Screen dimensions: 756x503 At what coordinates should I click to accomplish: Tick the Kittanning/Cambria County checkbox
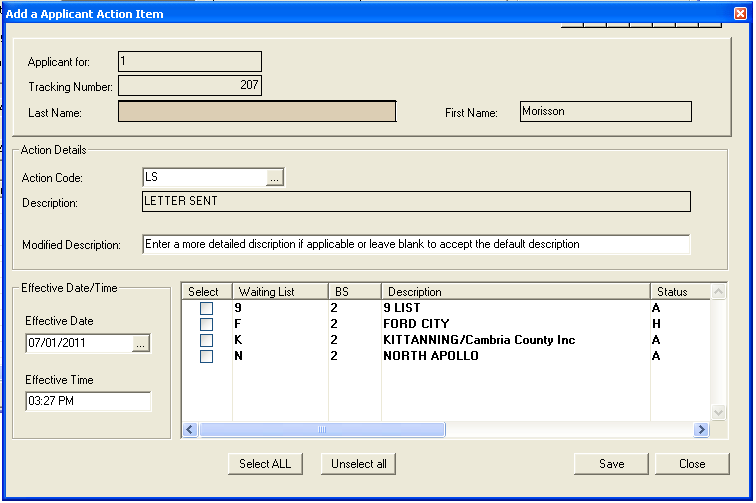tap(206, 341)
